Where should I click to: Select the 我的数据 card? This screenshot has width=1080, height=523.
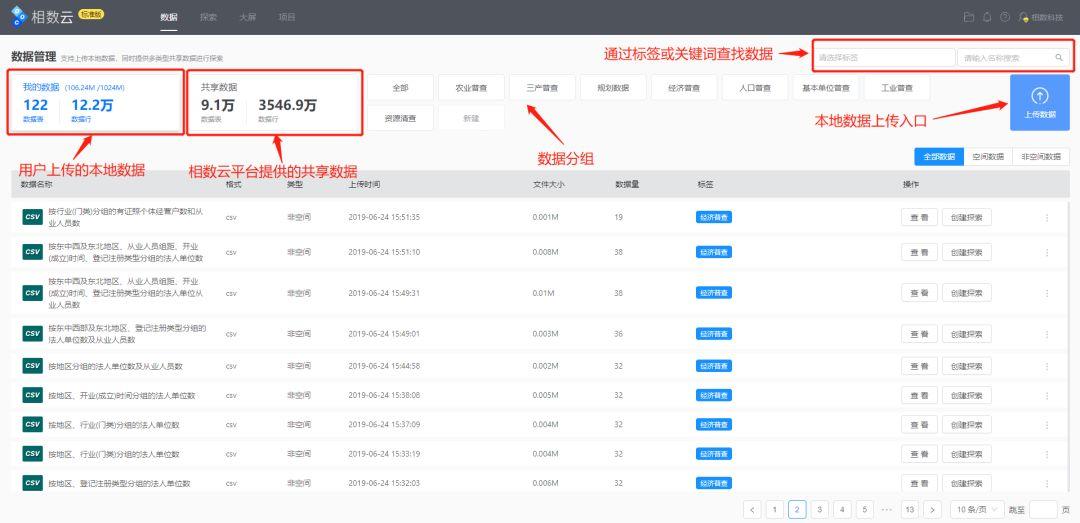pyautogui.click(x=96, y=102)
